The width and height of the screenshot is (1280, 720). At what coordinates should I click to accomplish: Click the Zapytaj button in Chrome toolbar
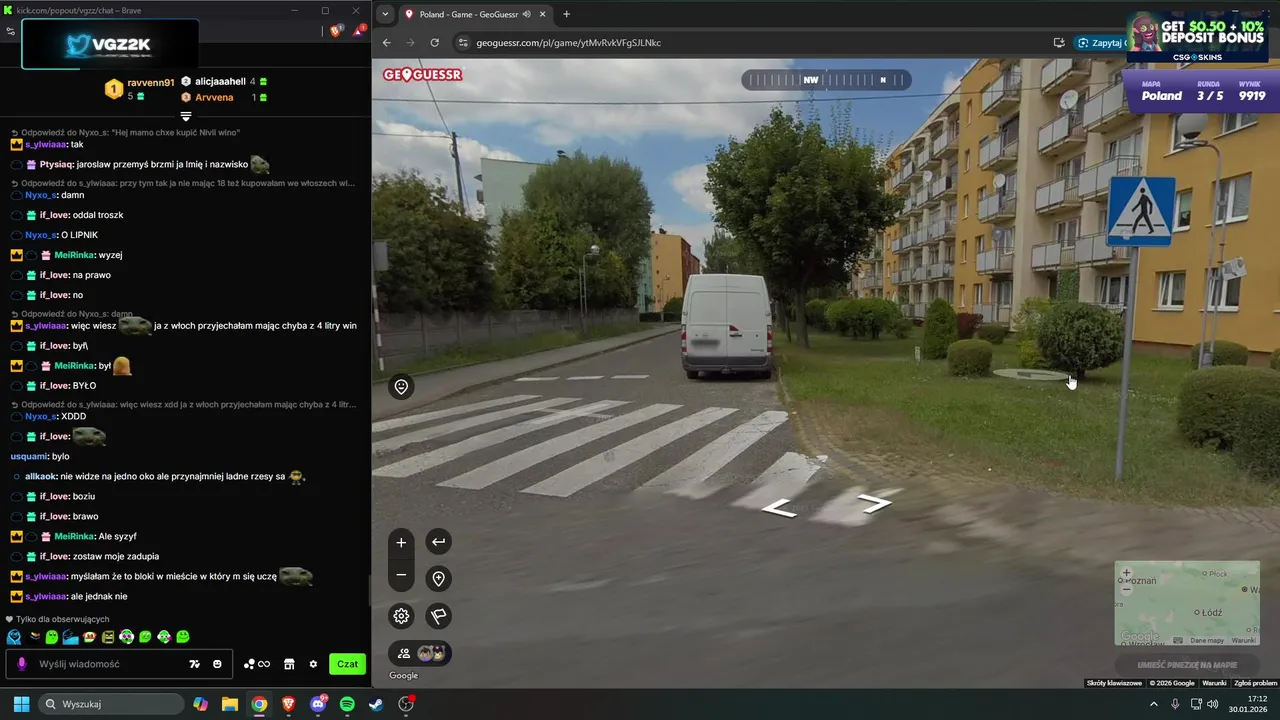pyautogui.click(x=1100, y=43)
